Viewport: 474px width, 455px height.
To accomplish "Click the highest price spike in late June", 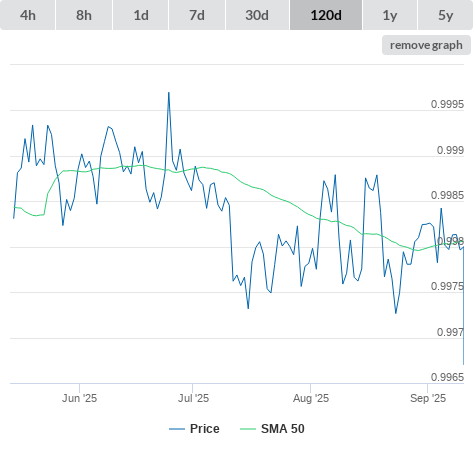I will (169, 93).
